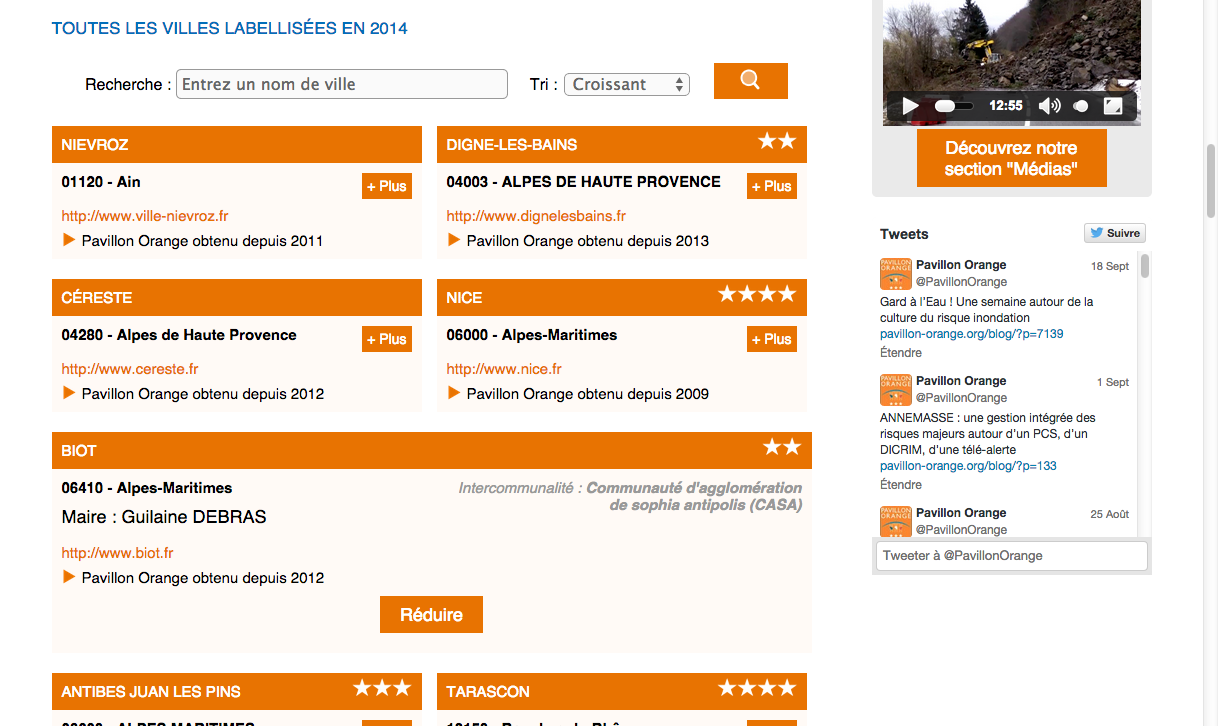Open the ville-nievroz.fr website link

(x=145, y=216)
